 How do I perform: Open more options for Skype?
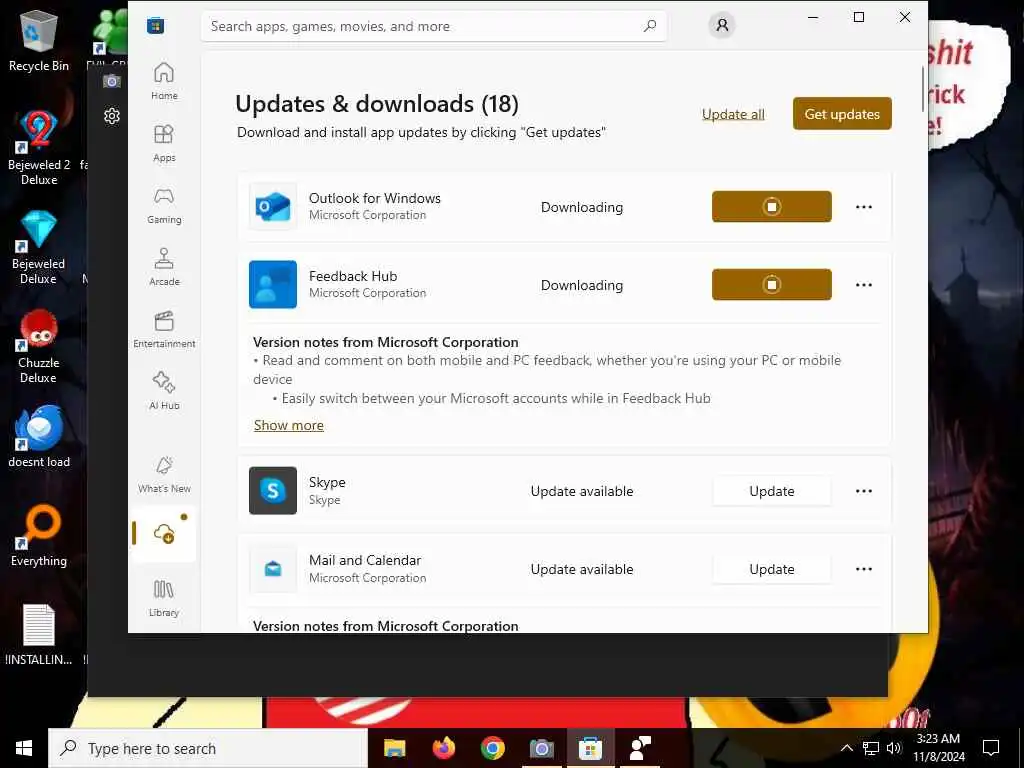click(864, 491)
